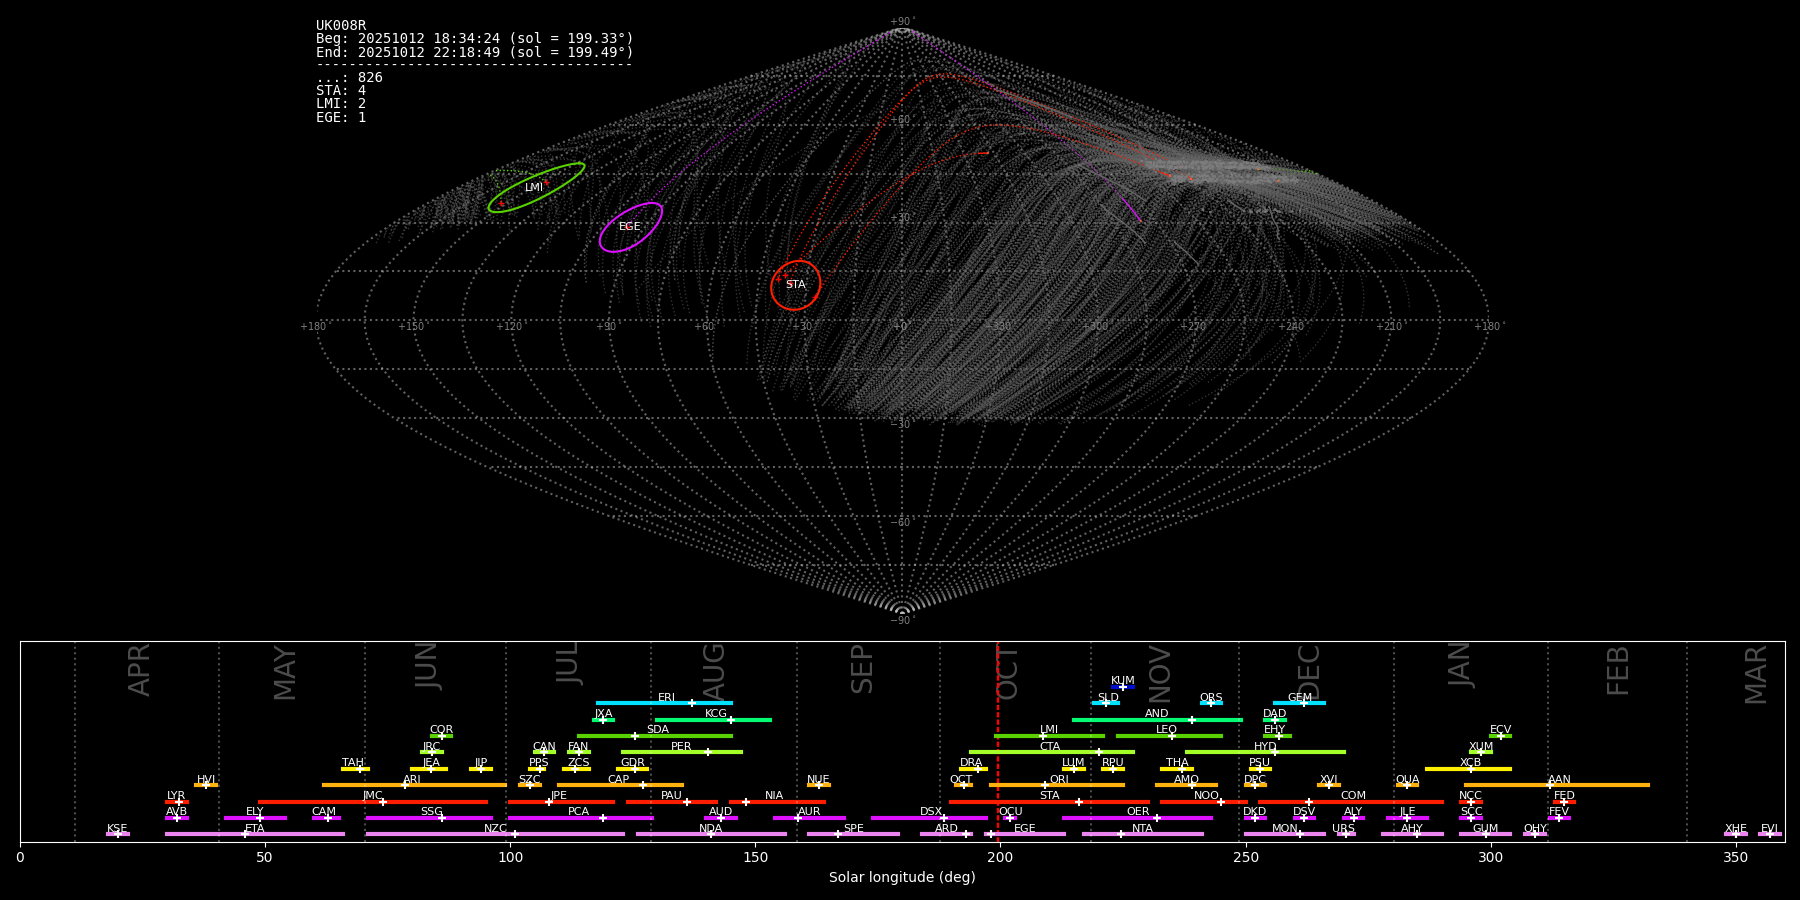Select the station ID text UK008R
The width and height of the screenshot is (1800, 900).
point(341,25)
